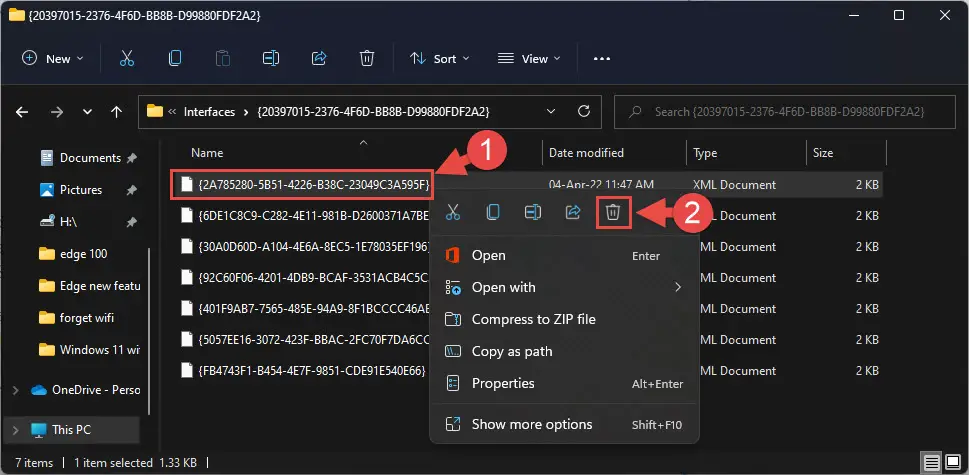Open the Open with submenu arrow
The width and height of the screenshot is (969, 475).
(678, 287)
